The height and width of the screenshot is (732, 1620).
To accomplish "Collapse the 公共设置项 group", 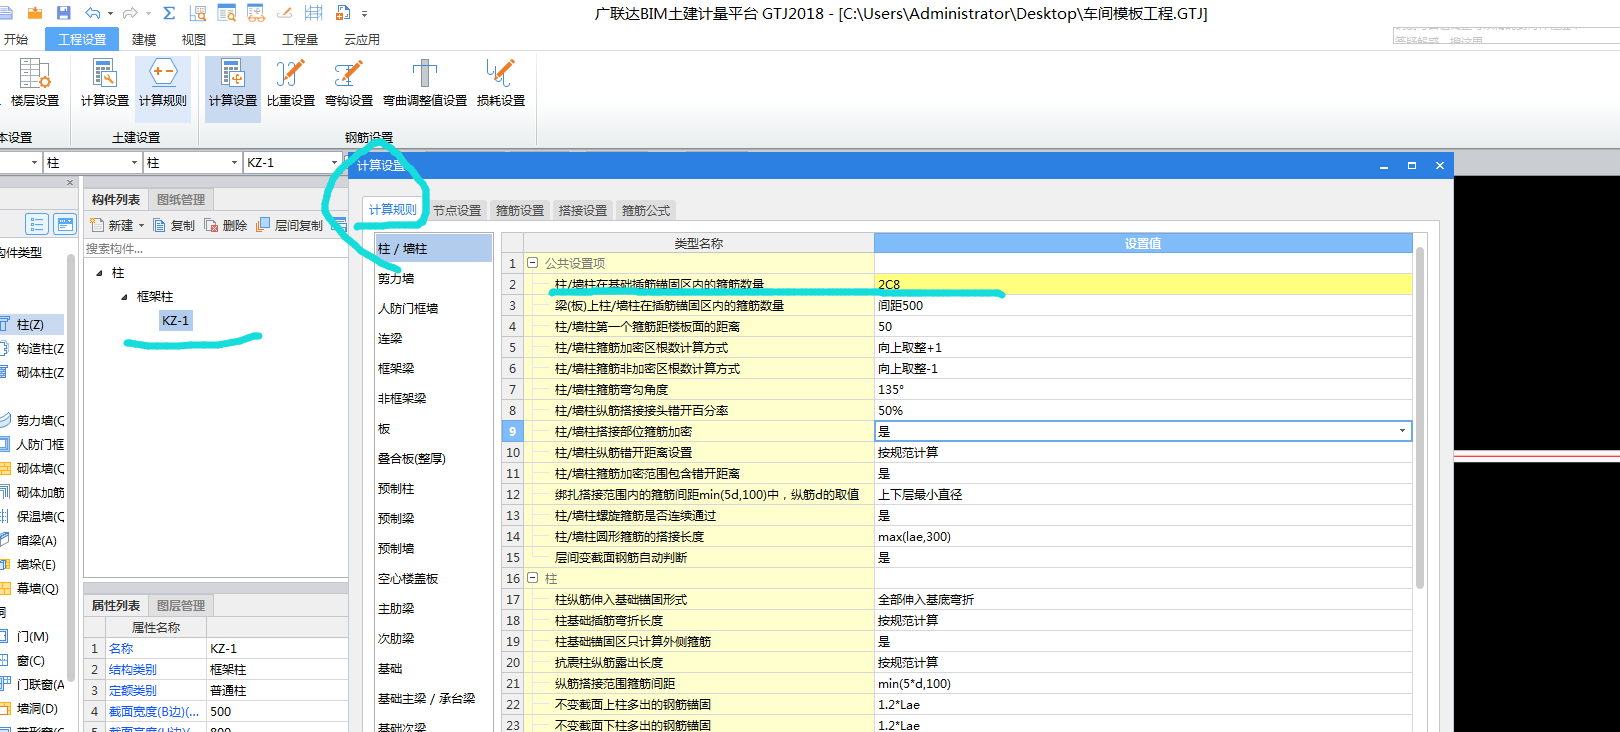I will pos(533,263).
